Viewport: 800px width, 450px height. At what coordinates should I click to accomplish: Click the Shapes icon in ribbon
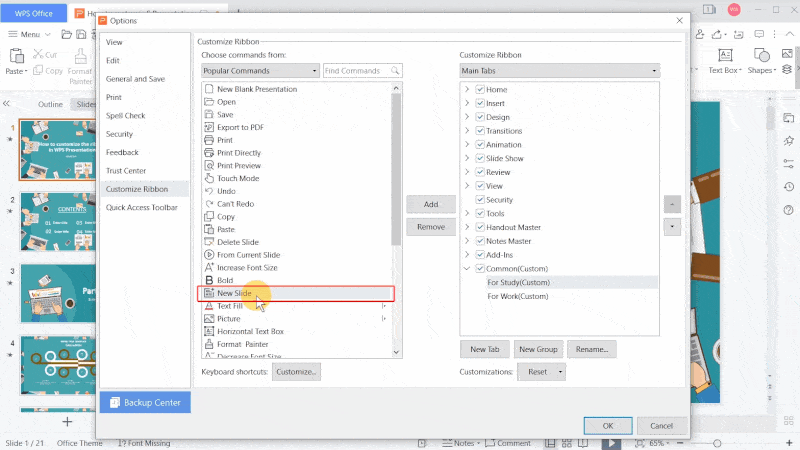(x=761, y=55)
